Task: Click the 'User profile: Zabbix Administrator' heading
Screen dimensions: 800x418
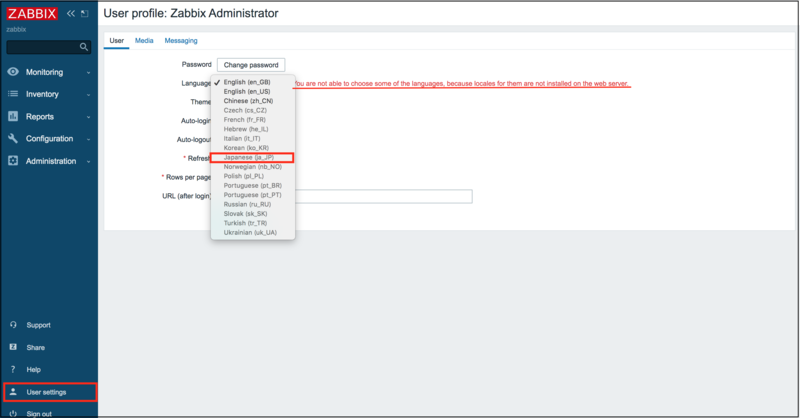Action: coord(191,13)
